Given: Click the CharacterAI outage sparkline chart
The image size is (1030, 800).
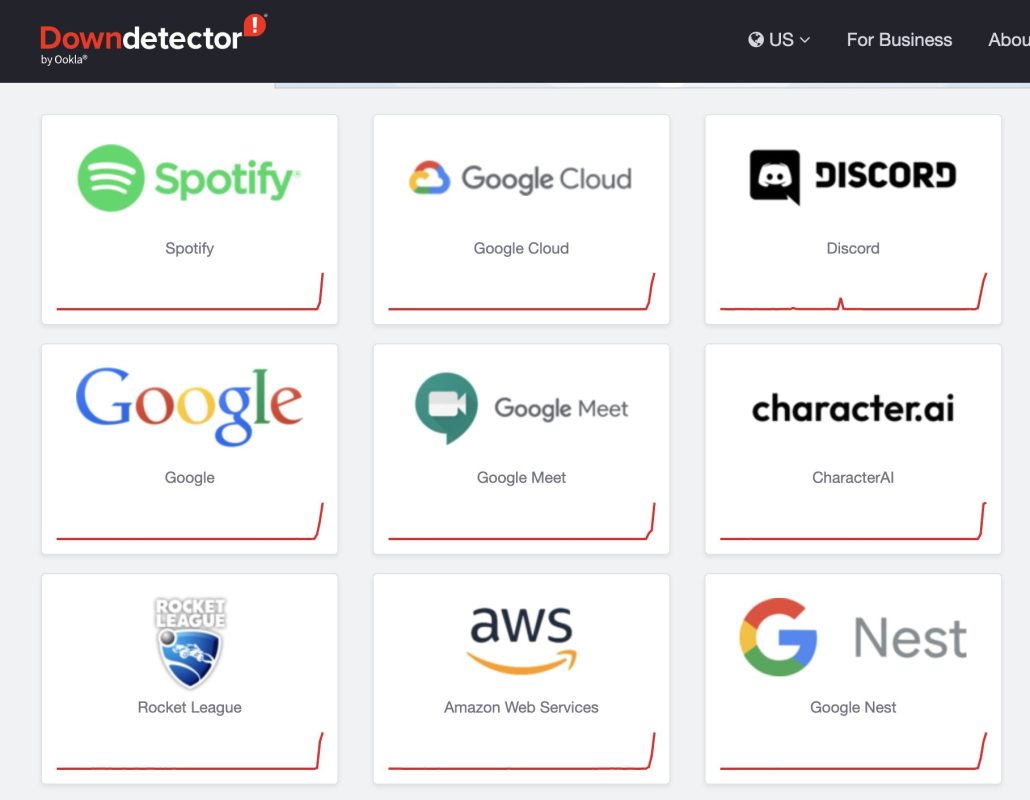Looking at the screenshot, I should pyautogui.click(x=853, y=522).
